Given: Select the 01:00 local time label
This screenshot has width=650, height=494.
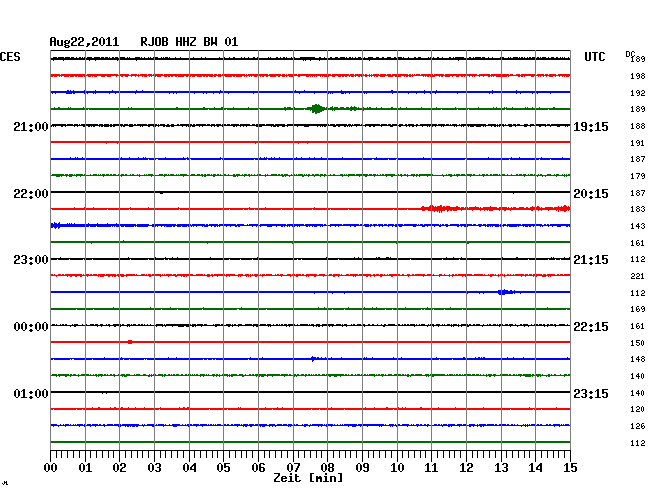Looking at the screenshot, I should click(x=31, y=393).
